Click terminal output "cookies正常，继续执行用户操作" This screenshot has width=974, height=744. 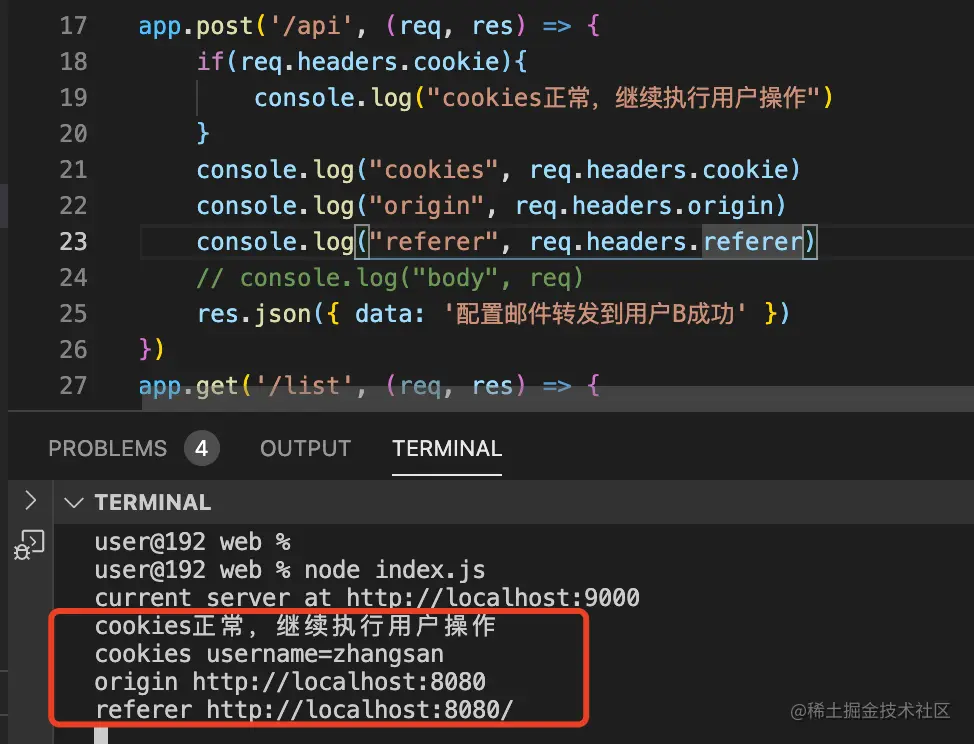[x=295, y=625]
